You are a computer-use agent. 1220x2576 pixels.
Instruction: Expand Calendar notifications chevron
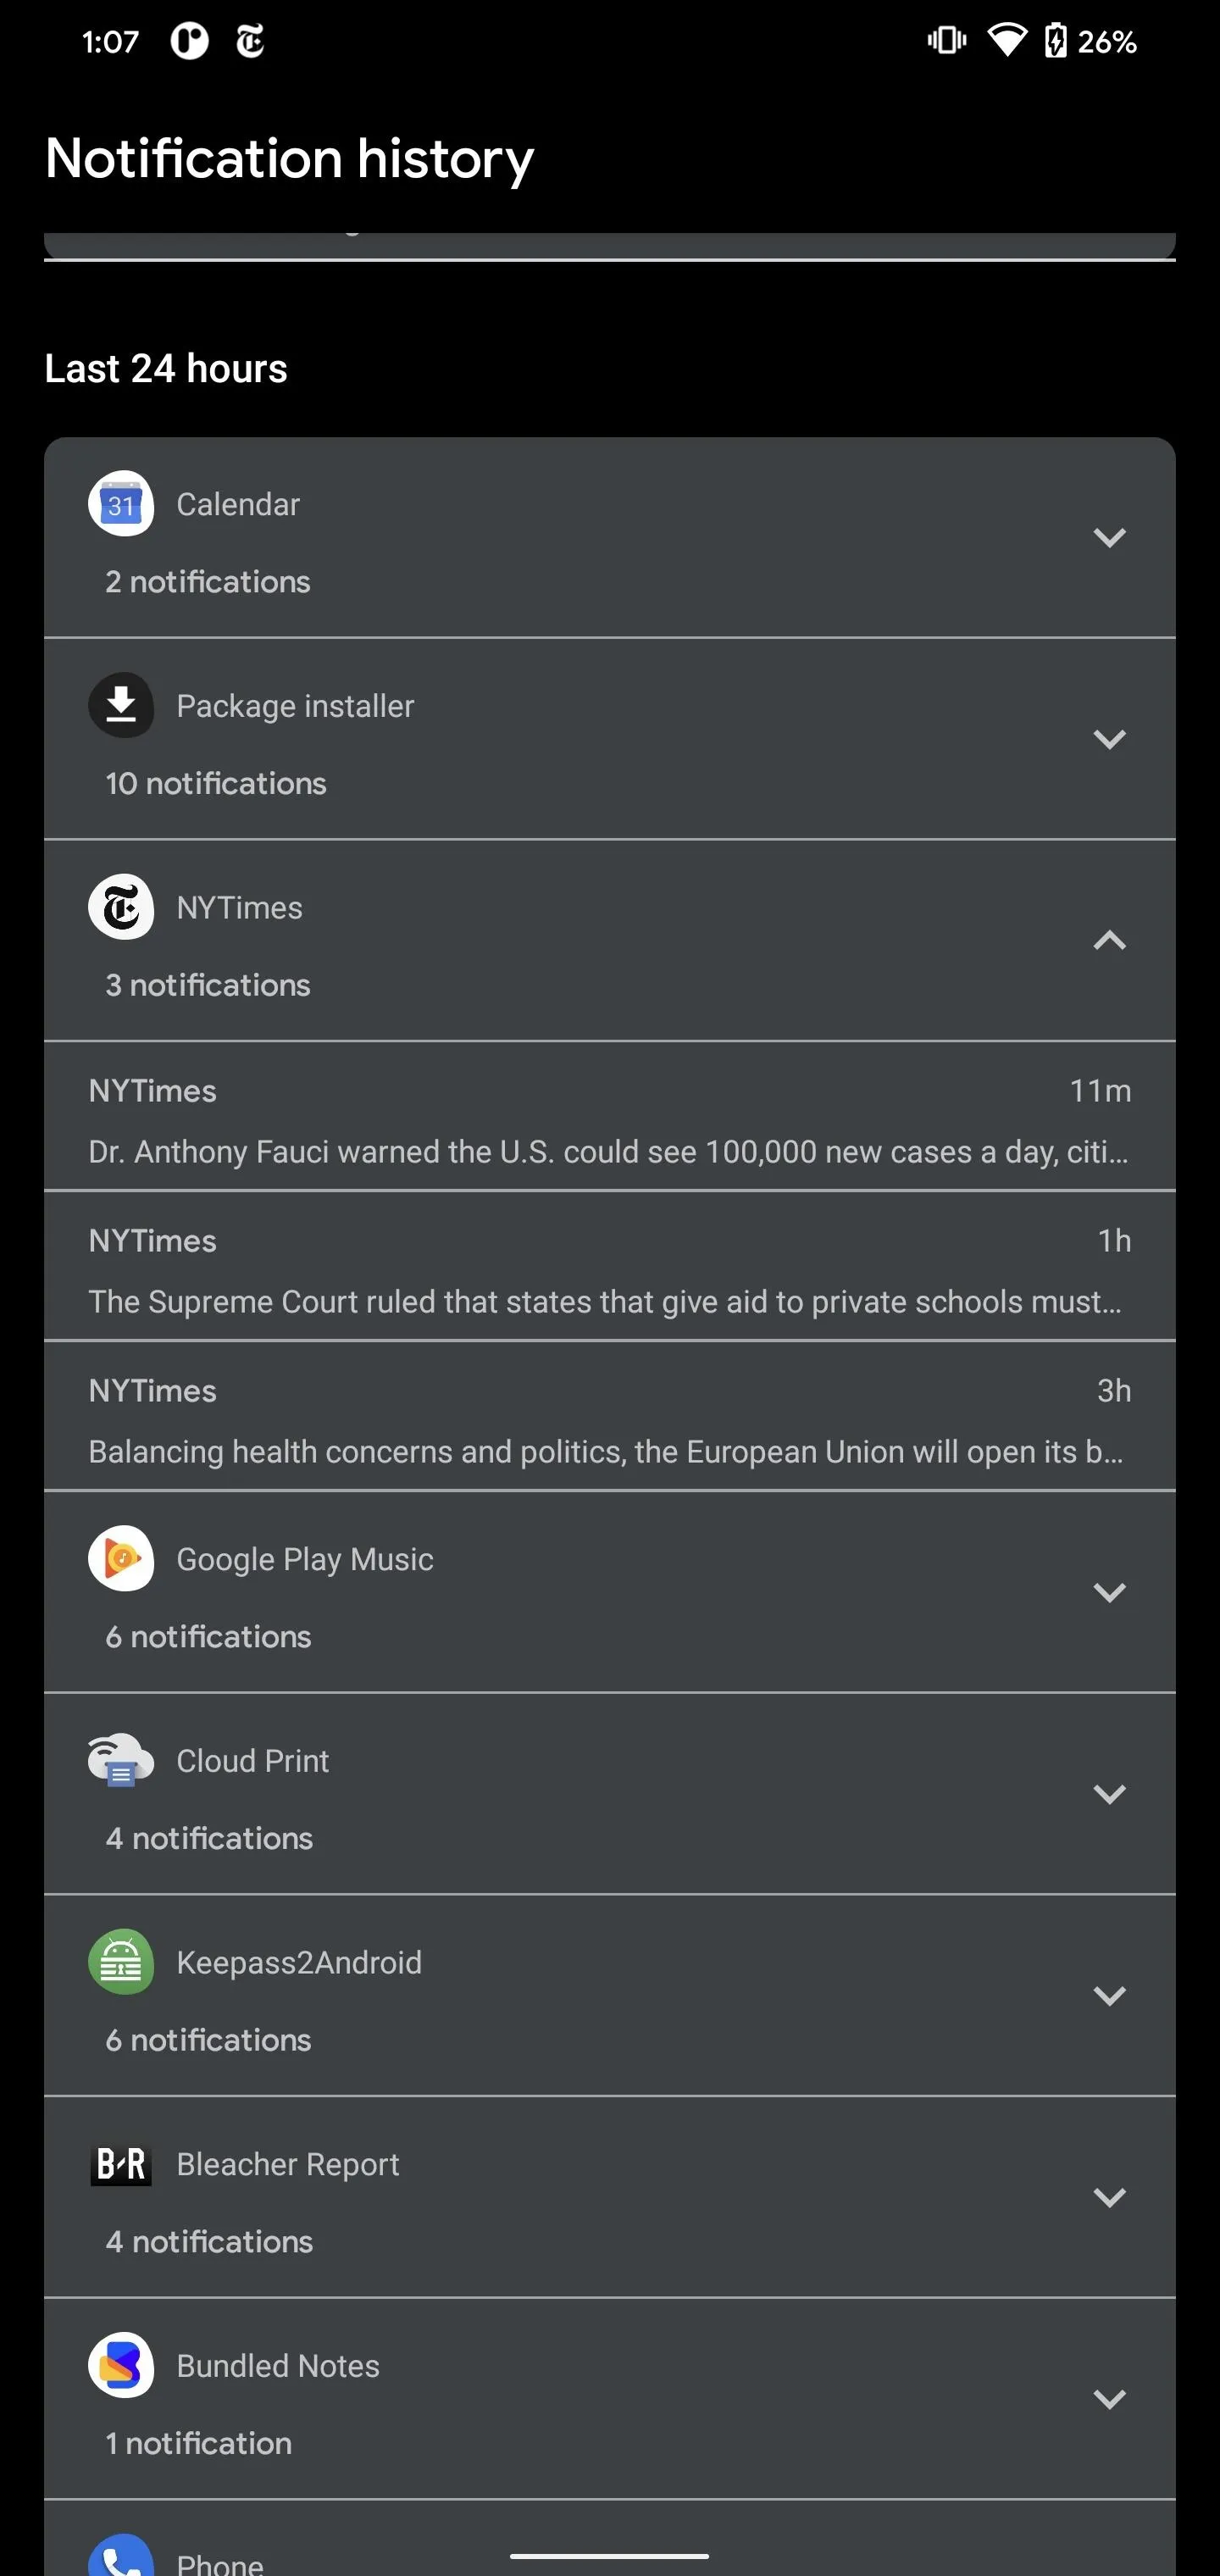tap(1109, 538)
